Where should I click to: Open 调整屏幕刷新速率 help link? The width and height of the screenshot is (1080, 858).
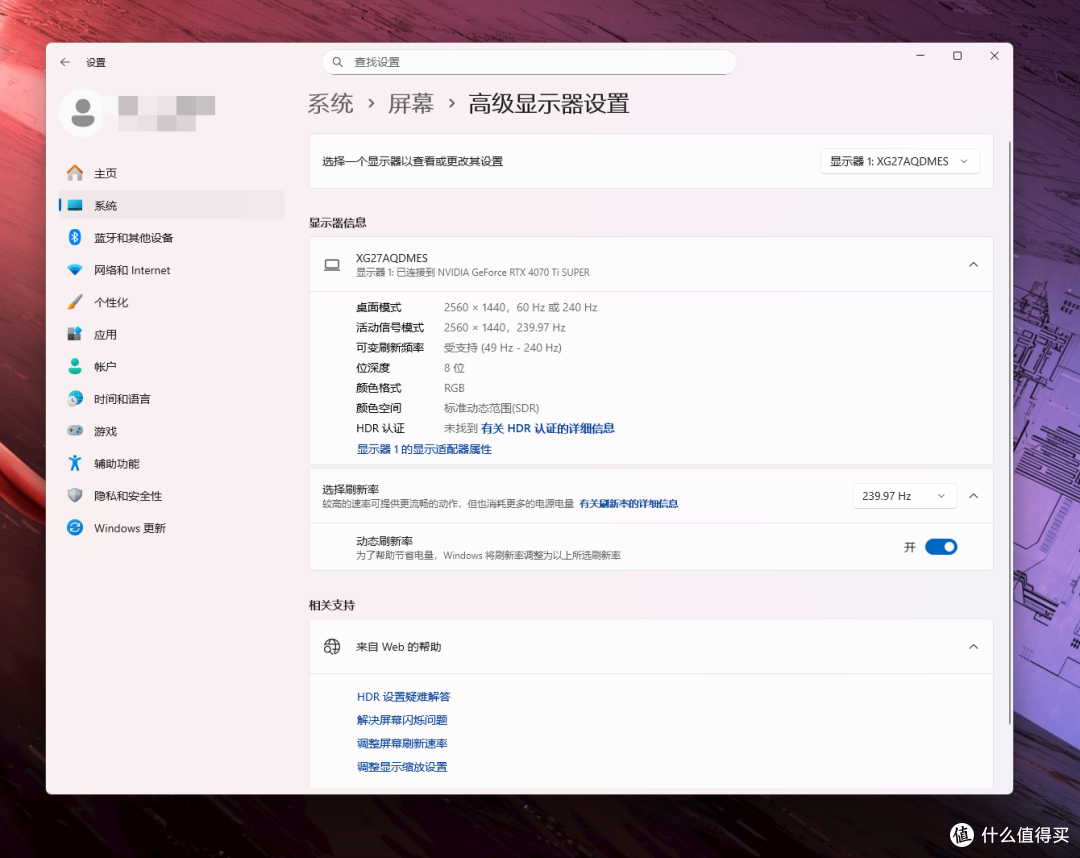[402, 743]
